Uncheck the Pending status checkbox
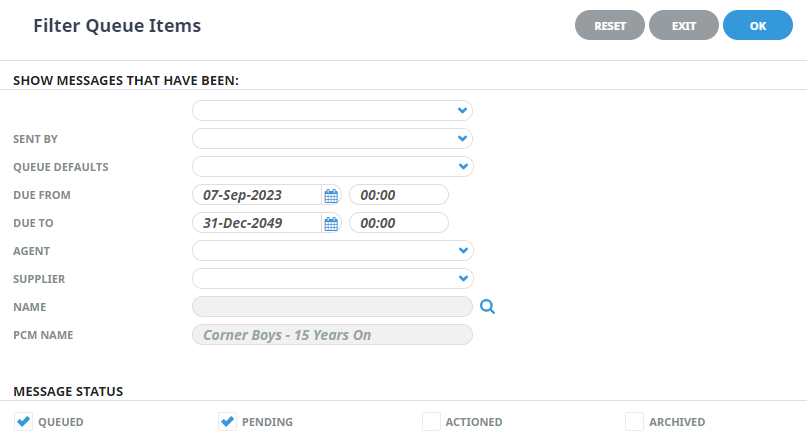This screenshot has width=807, height=445. pyautogui.click(x=227, y=422)
